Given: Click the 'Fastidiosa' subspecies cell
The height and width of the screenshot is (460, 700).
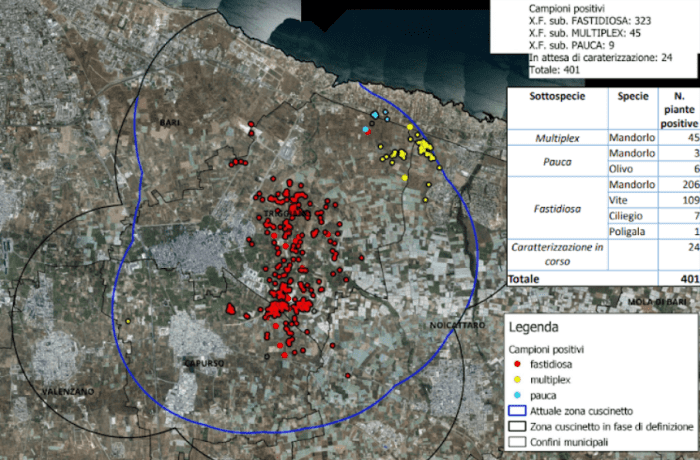Looking at the screenshot, I should click(557, 209).
